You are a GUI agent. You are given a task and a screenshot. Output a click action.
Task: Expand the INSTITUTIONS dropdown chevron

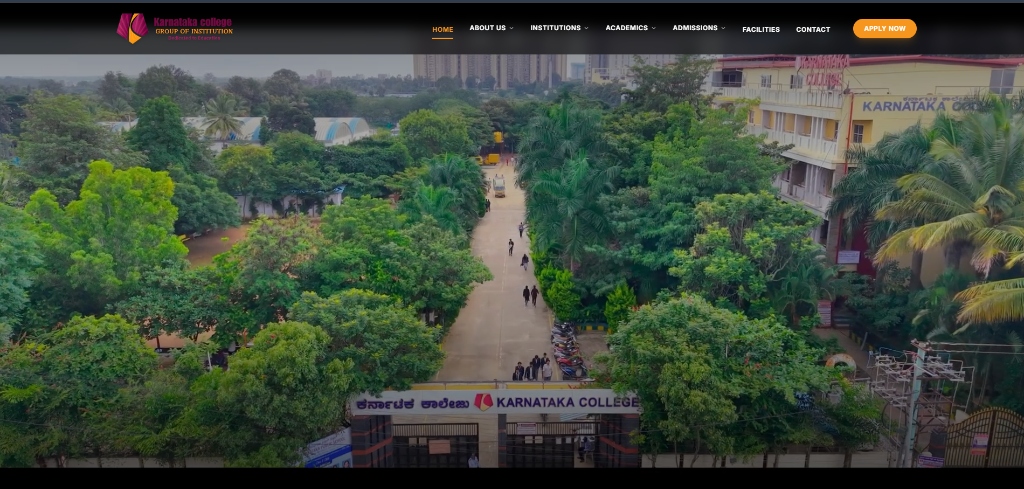click(x=586, y=28)
